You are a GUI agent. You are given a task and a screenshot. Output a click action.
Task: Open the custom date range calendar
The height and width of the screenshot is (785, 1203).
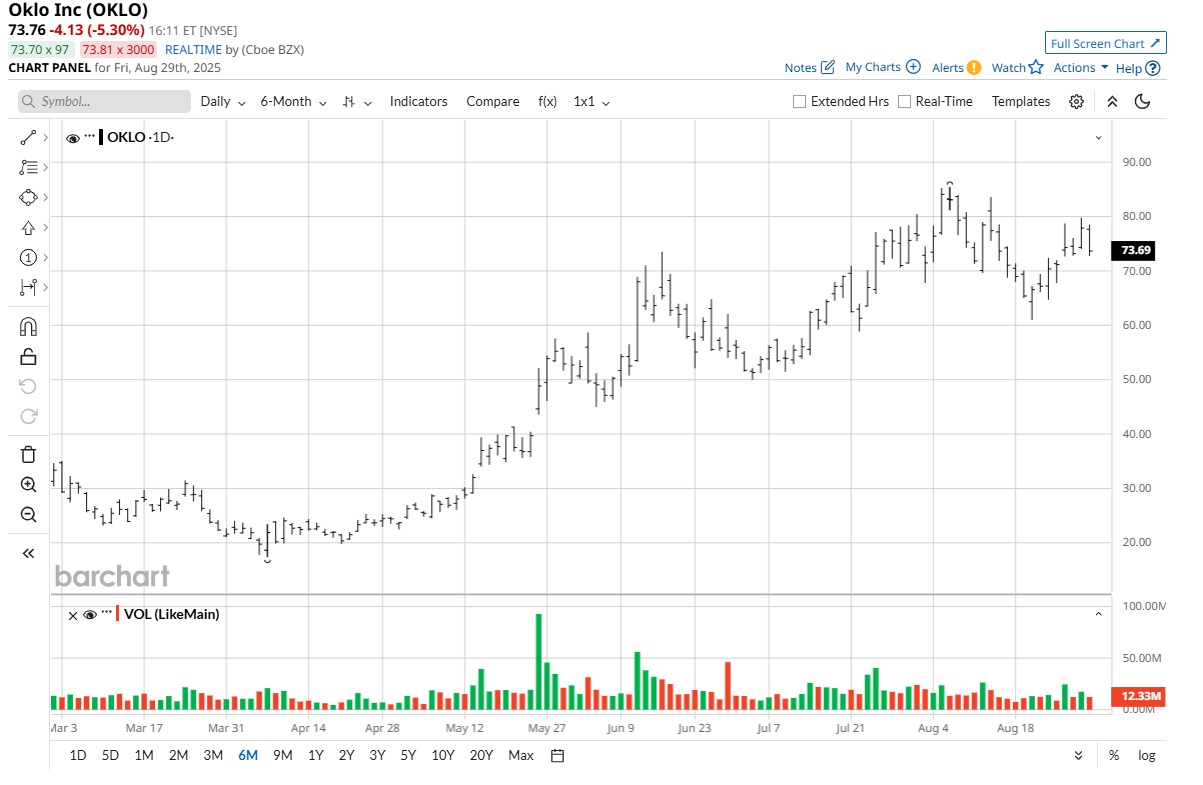558,755
